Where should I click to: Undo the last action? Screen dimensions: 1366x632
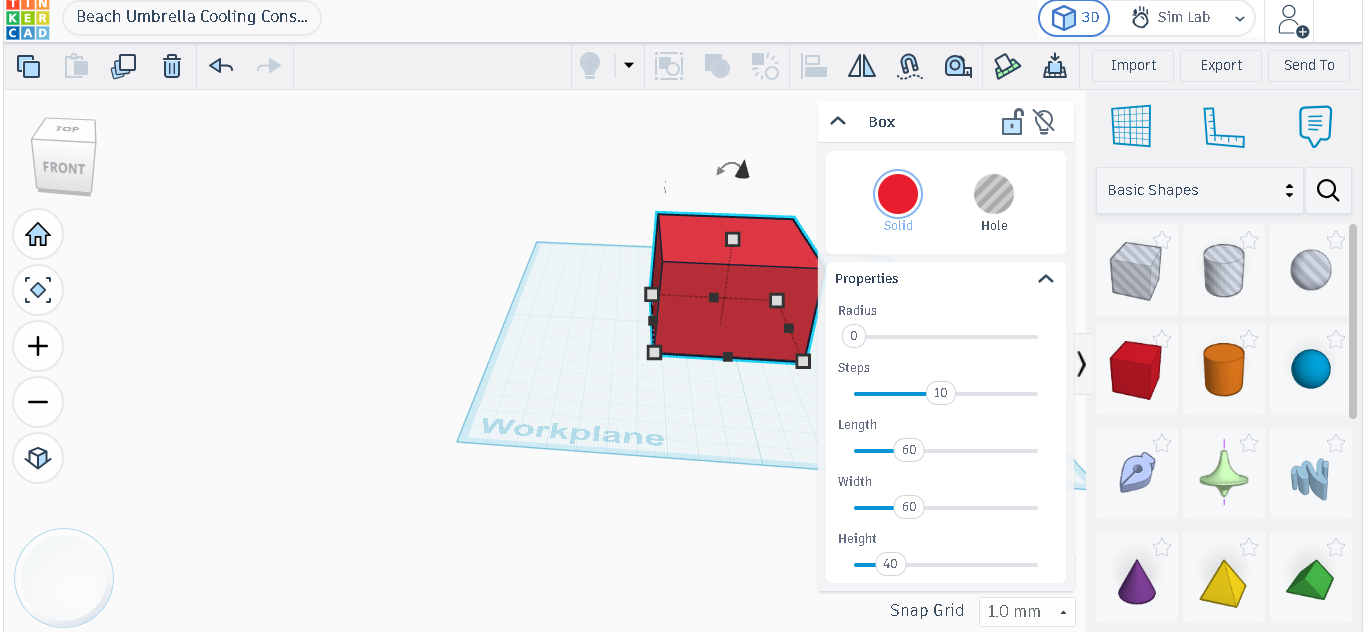tap(221, 66)
